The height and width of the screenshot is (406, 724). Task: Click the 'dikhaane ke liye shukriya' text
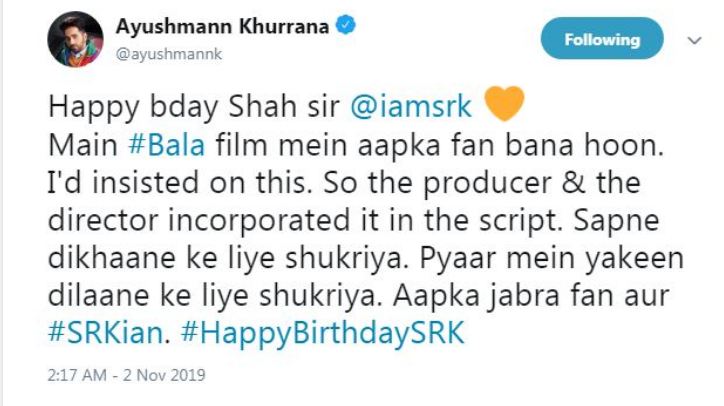(x=226, y=259)
